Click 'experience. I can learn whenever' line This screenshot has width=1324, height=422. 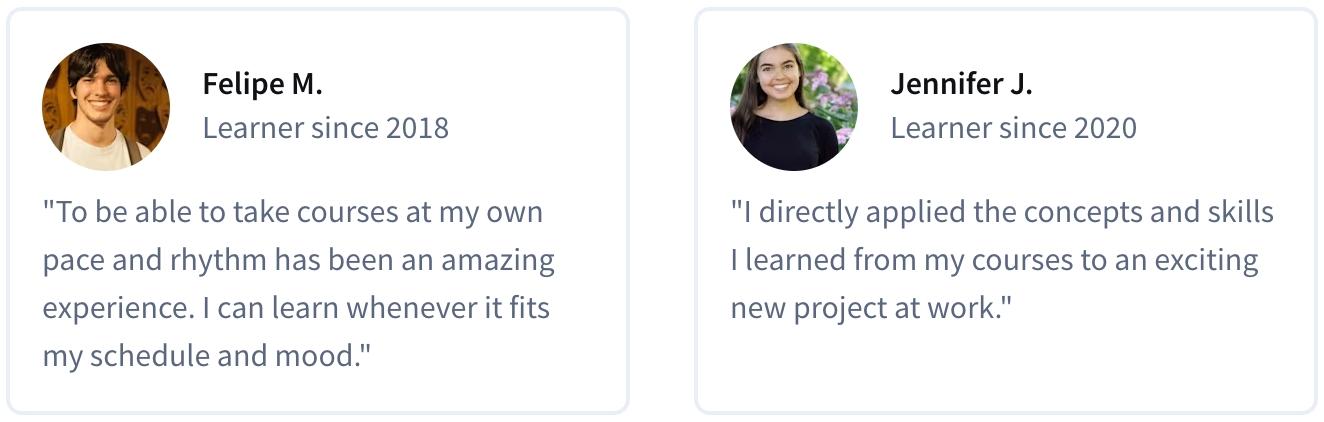296,308
